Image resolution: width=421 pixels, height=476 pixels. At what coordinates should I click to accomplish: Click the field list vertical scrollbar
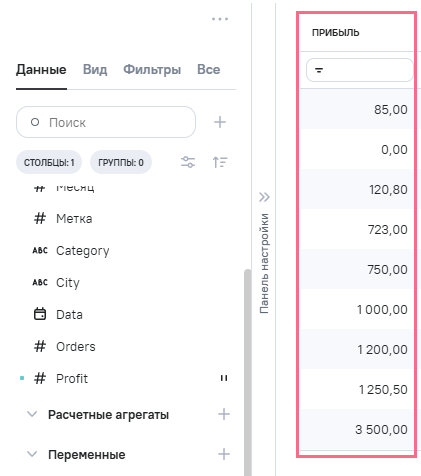tap(248, 372)
